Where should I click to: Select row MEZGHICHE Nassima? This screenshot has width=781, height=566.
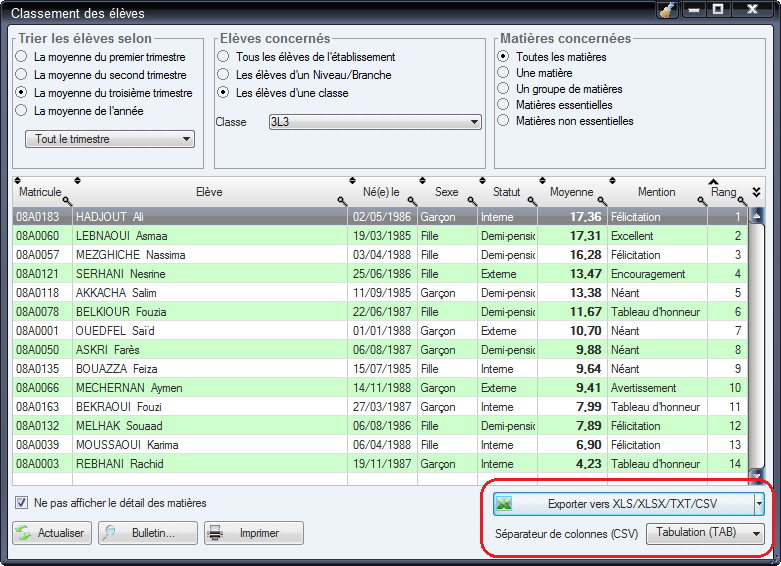pyautogui.click(x=380, y=255)
